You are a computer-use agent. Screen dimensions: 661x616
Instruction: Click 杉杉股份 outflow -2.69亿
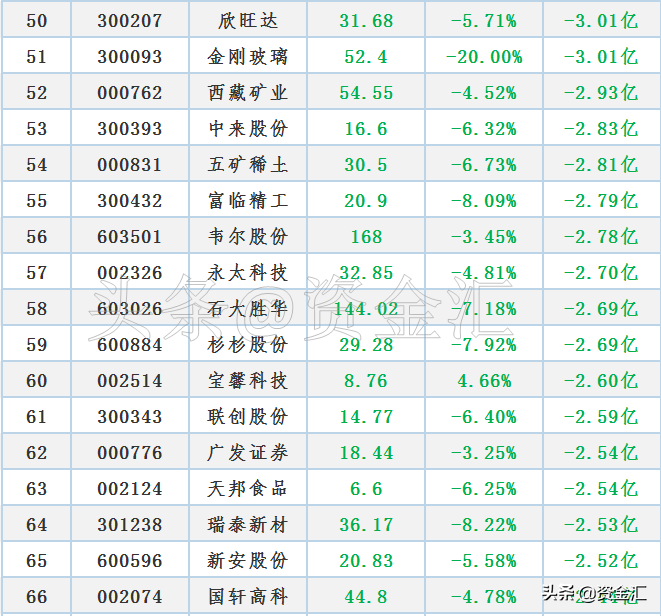coord(602,344)
